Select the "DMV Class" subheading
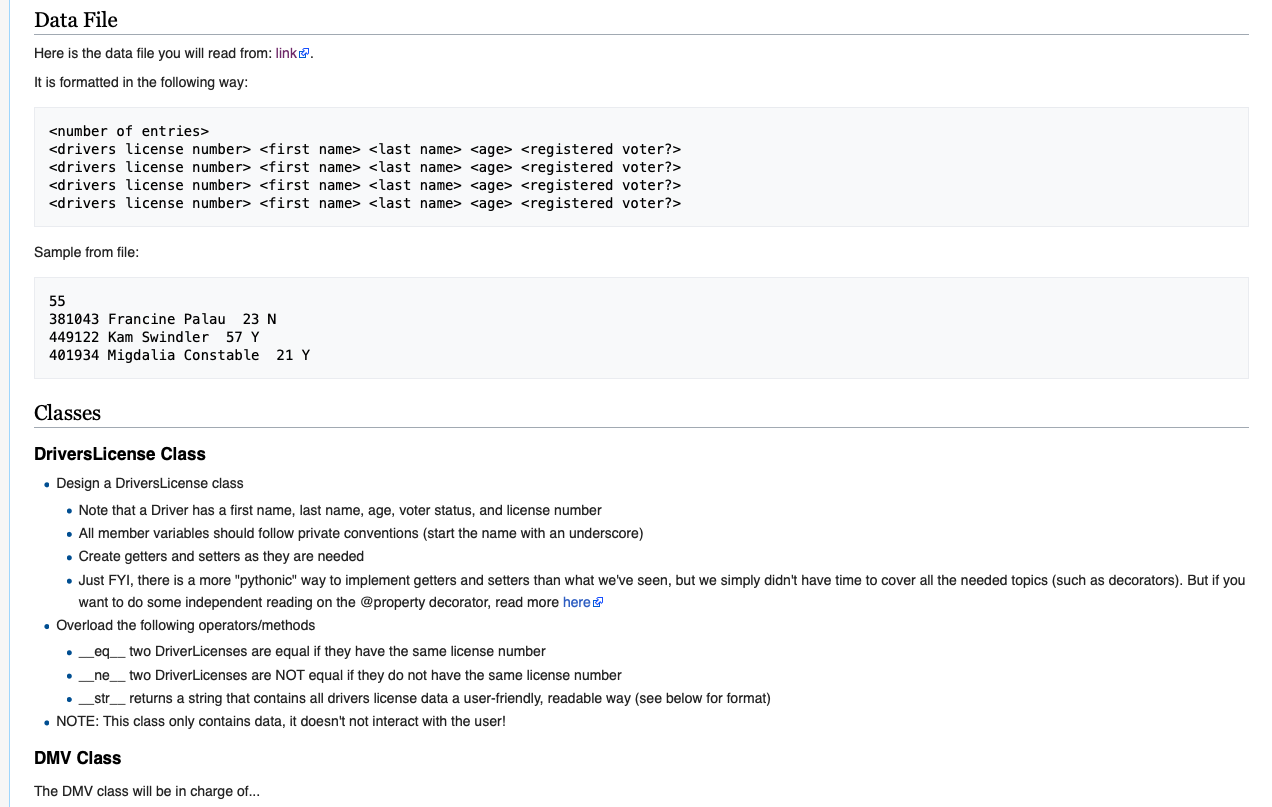 coord(78,758)
